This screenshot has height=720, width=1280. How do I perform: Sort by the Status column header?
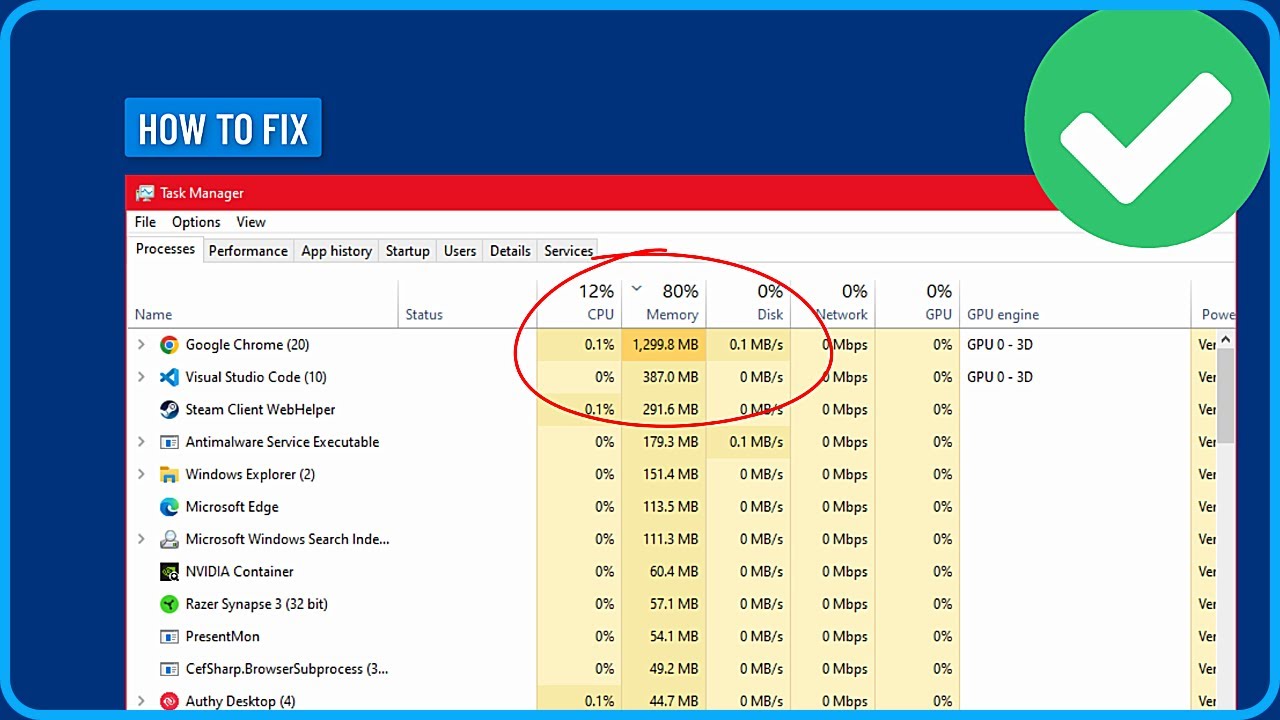click(468, 303)
